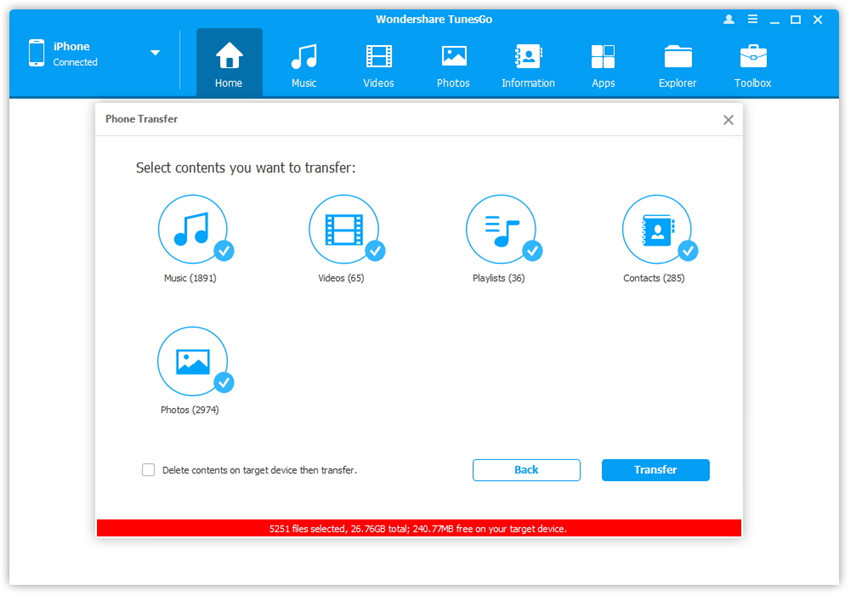Expand the iPhone device dropdown arrow
850x595 pixels.
155,53
